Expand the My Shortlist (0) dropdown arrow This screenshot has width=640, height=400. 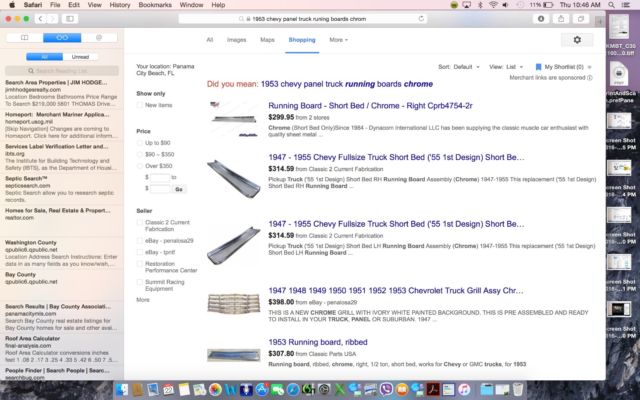(x=589, y=67)
